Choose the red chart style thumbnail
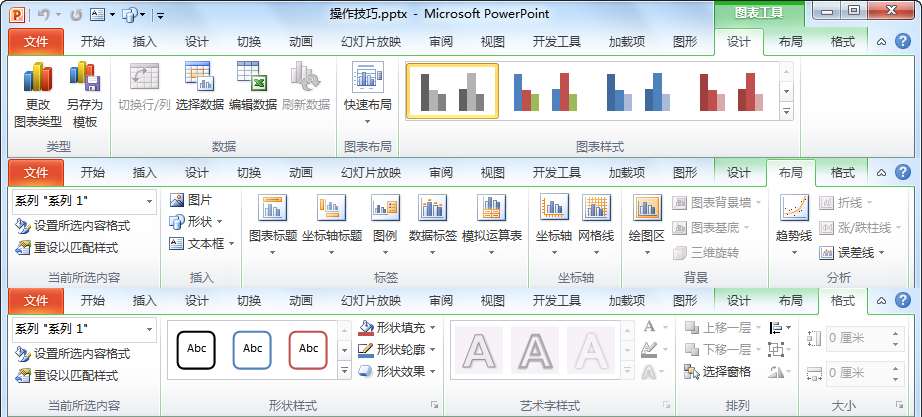 (731, 91)
